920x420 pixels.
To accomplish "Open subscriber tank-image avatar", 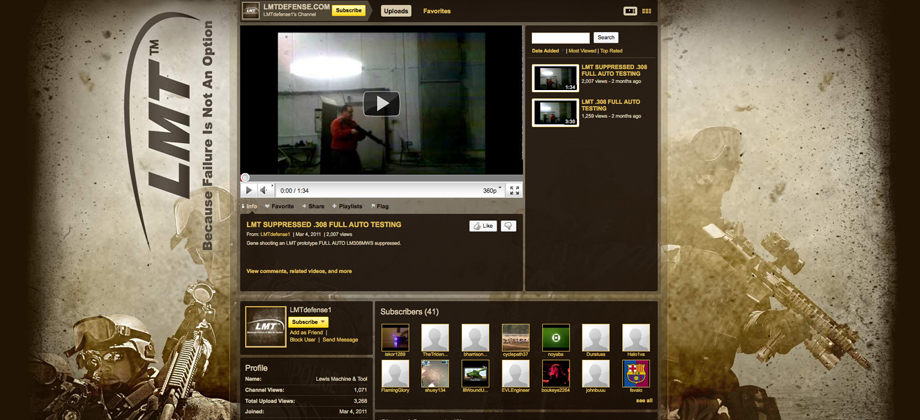I will [x=475, y=374].
